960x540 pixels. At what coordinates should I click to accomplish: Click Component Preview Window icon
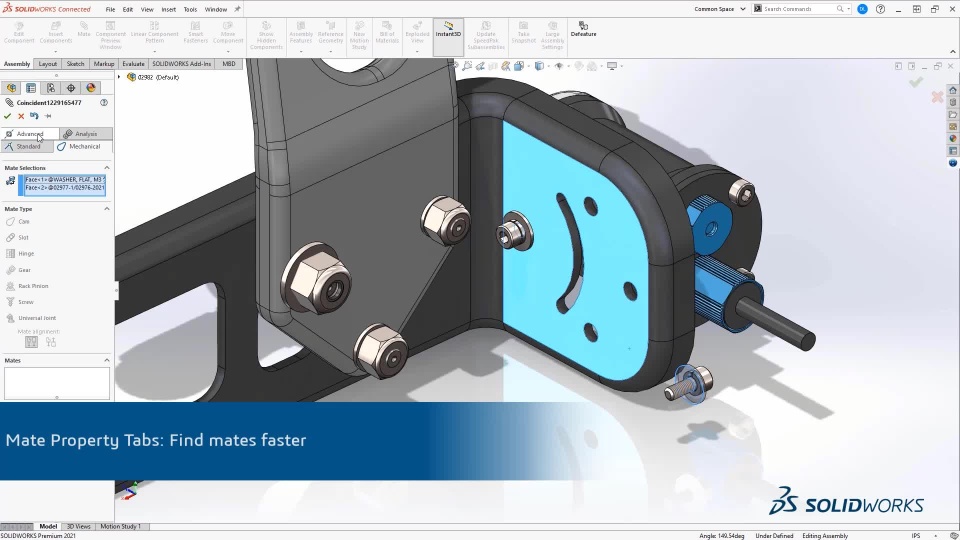click(x=110, y=26)
